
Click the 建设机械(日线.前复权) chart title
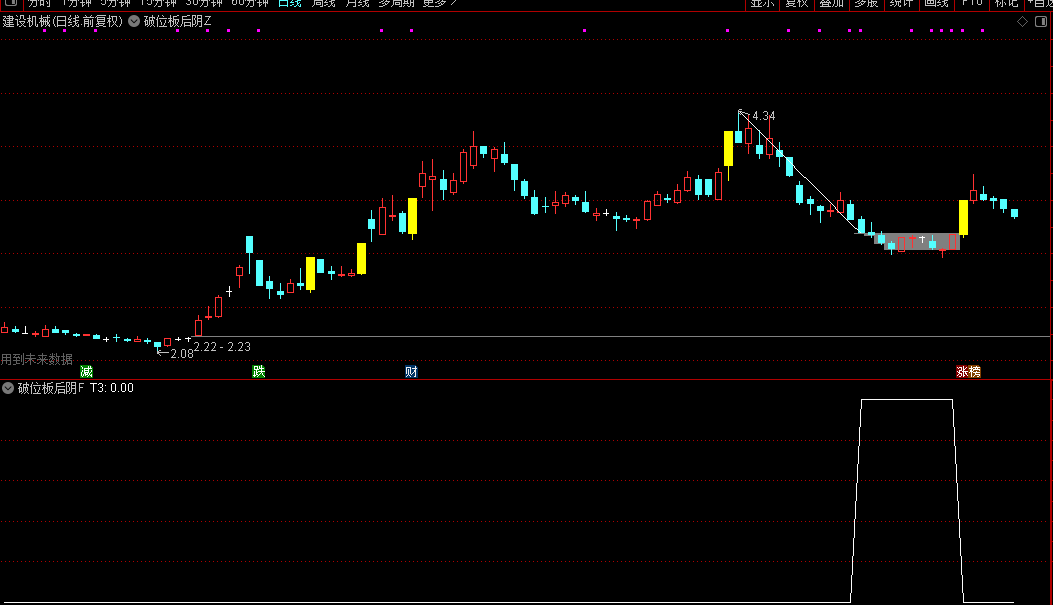click(62, 21)
